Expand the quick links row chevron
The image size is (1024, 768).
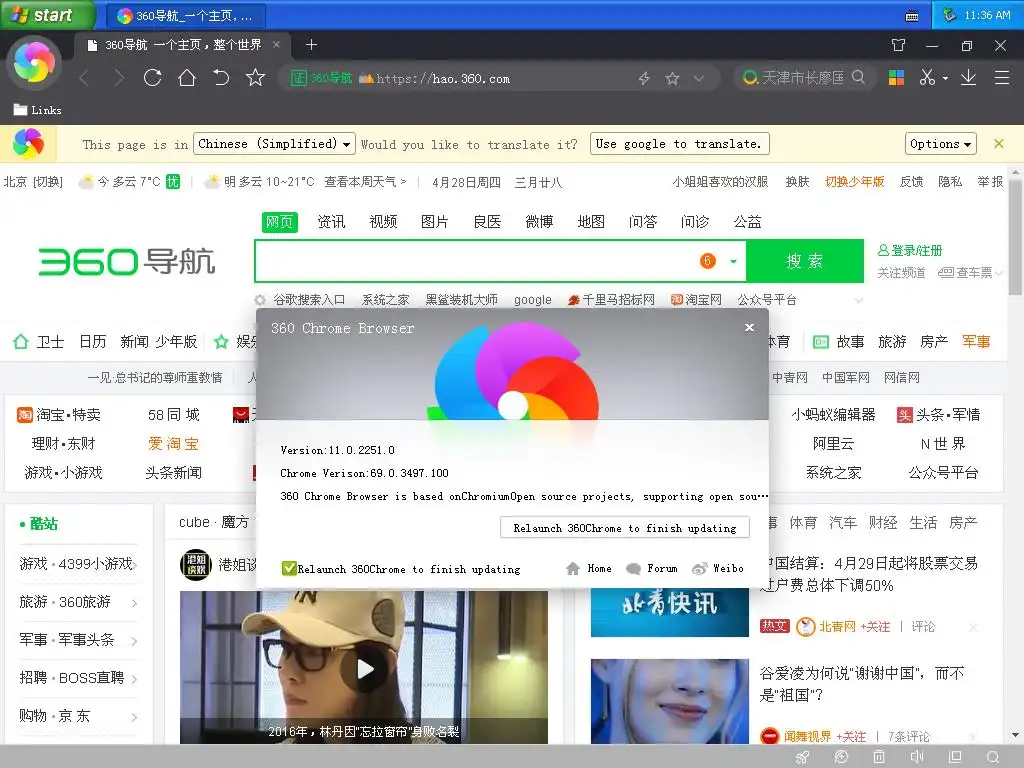859,300
